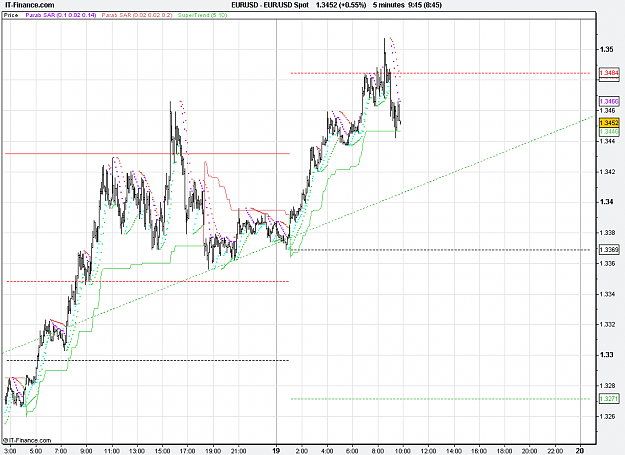Select the black 1.3369 price level tag

point(609,250)
